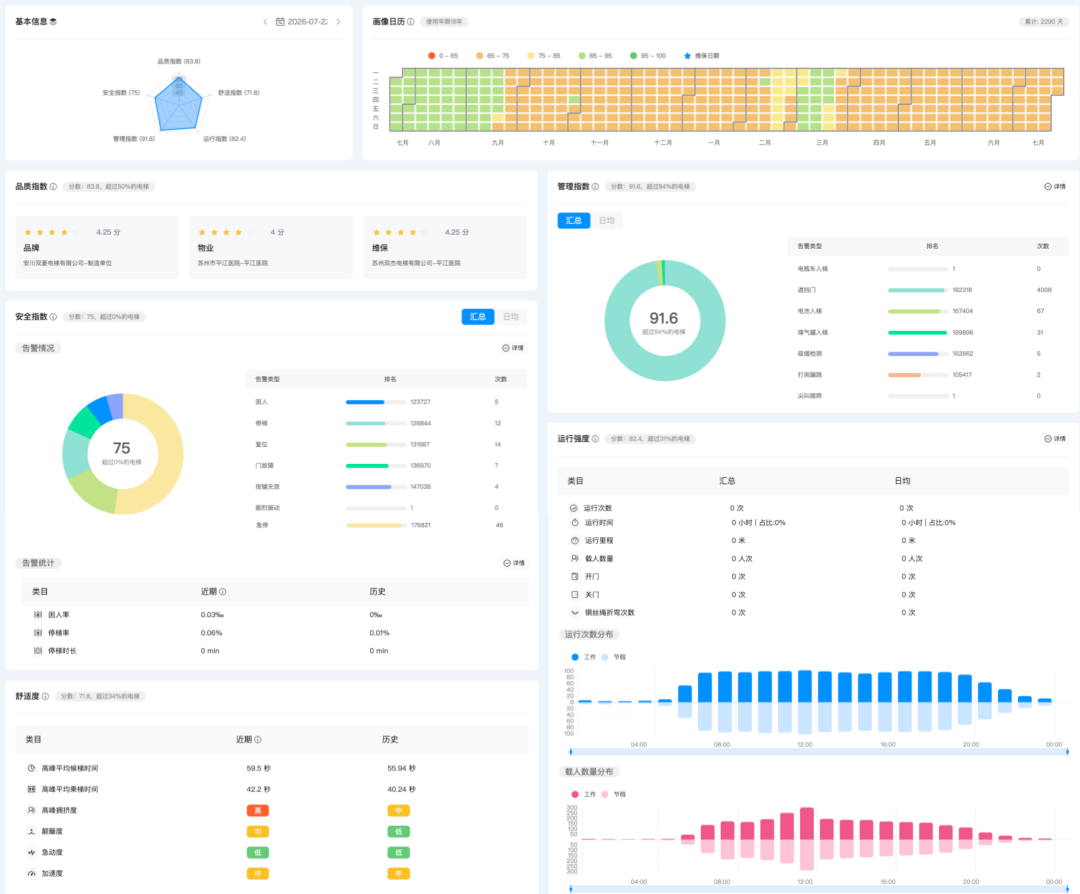Open 详情 link in 运行强度 panel
1080x894 pixels.
pyautogui.click(x=1055, y=439)
